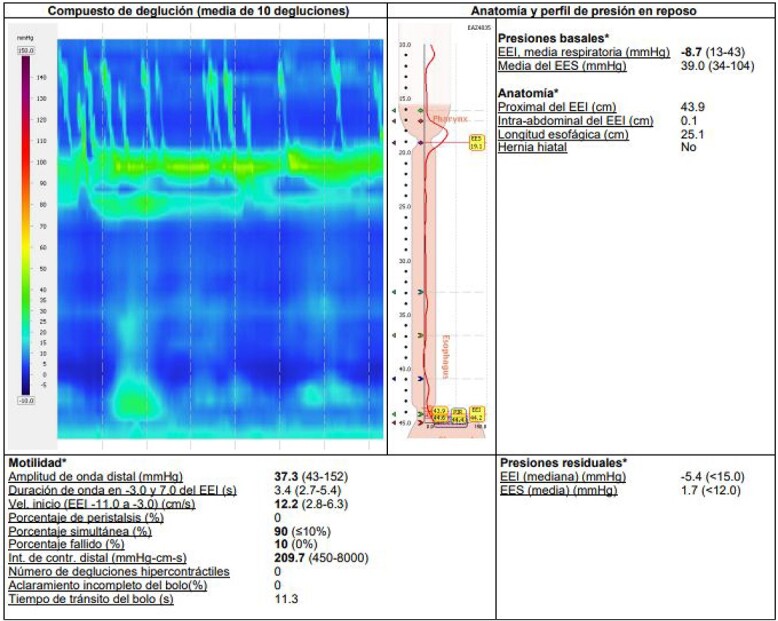Click the 10 (0%) failed percentage value
This screenshot has height=621, width=778.
pos(296,544)
